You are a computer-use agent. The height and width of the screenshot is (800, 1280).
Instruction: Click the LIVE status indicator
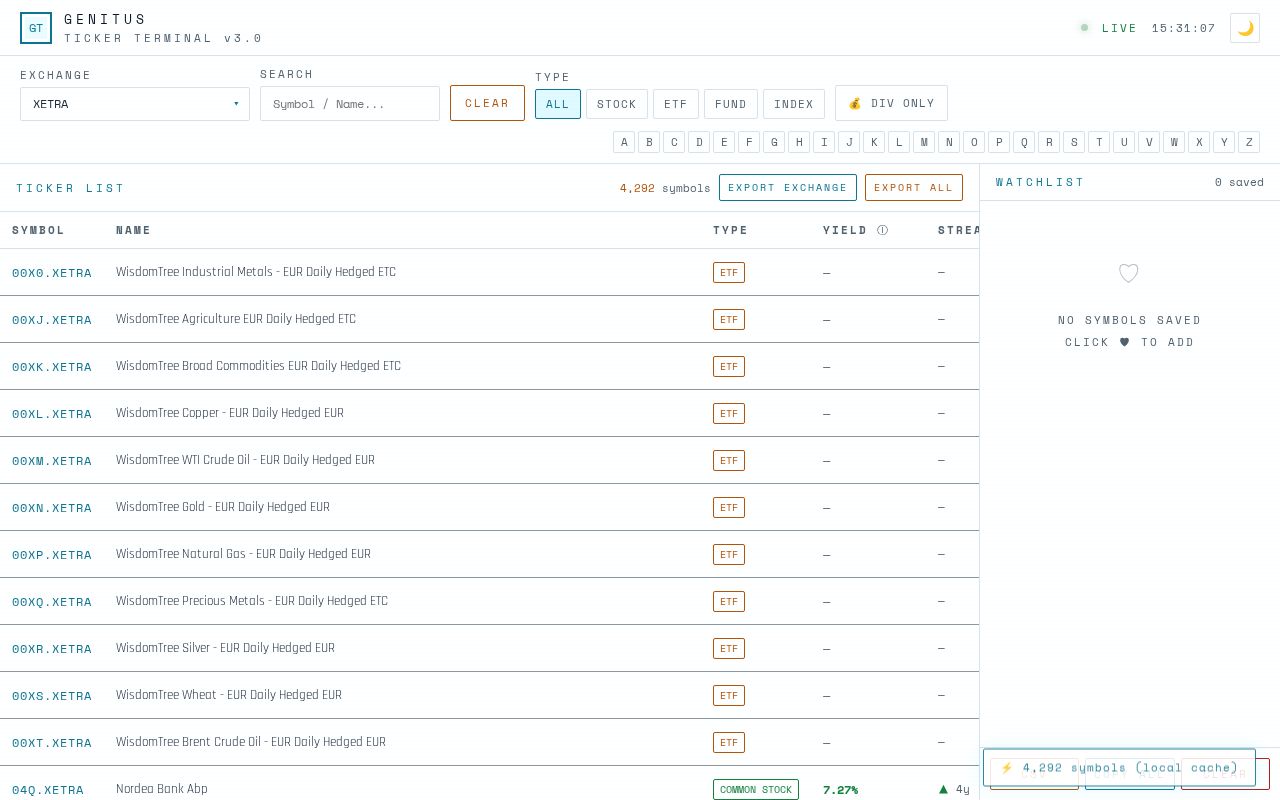point(1109,28)
